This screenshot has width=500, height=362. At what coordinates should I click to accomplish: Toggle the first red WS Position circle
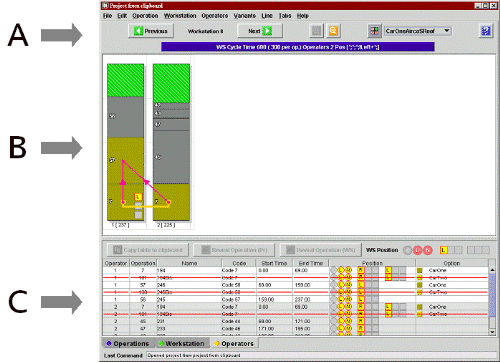[x=417, y=250]
